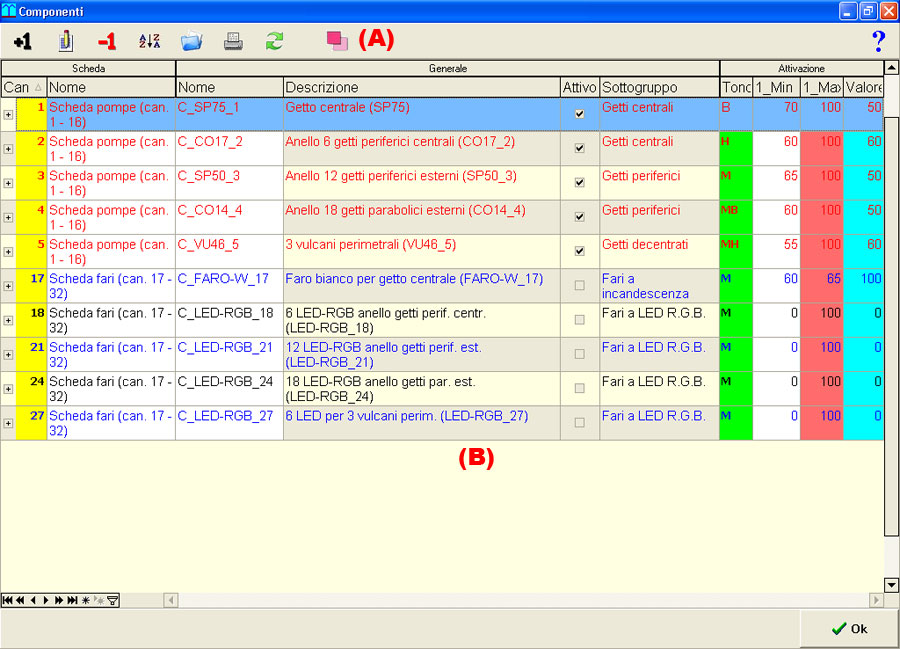Select cell '6 LED per 3 vulcani perim. (LED-RGB_27)'
The image size is (900, 649).
click(x=421, y=423)
